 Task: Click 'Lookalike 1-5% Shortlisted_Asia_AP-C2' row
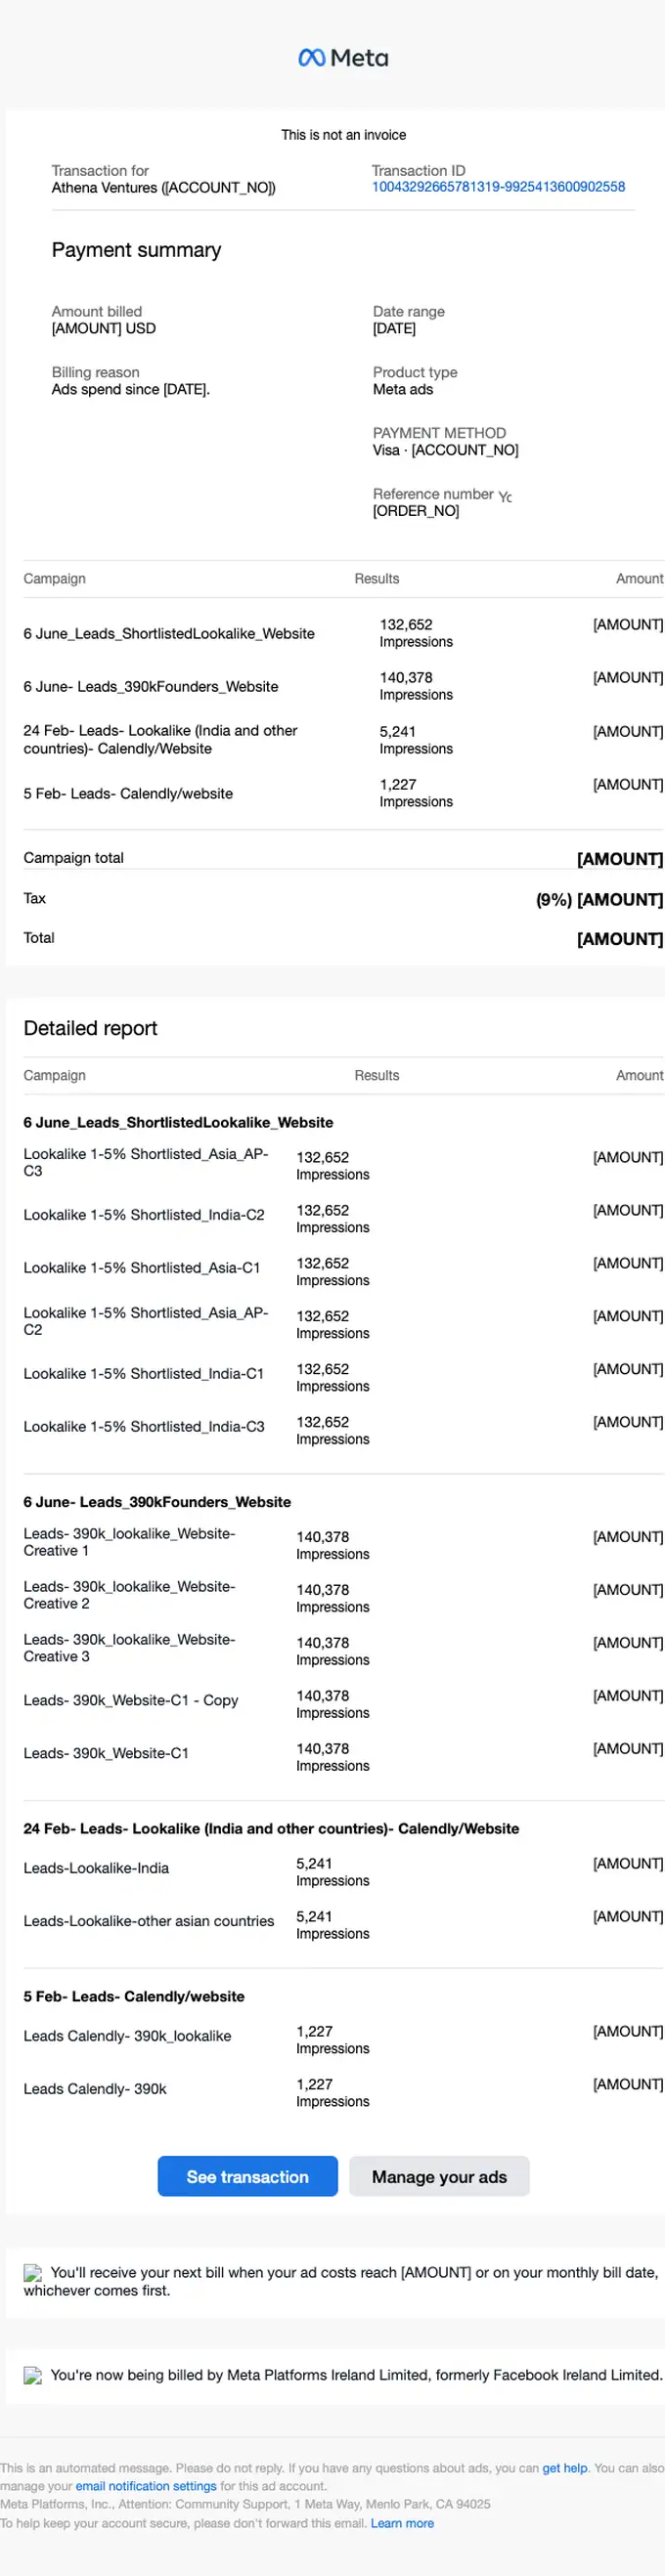pyautogui.click(x=343, y=1323)
